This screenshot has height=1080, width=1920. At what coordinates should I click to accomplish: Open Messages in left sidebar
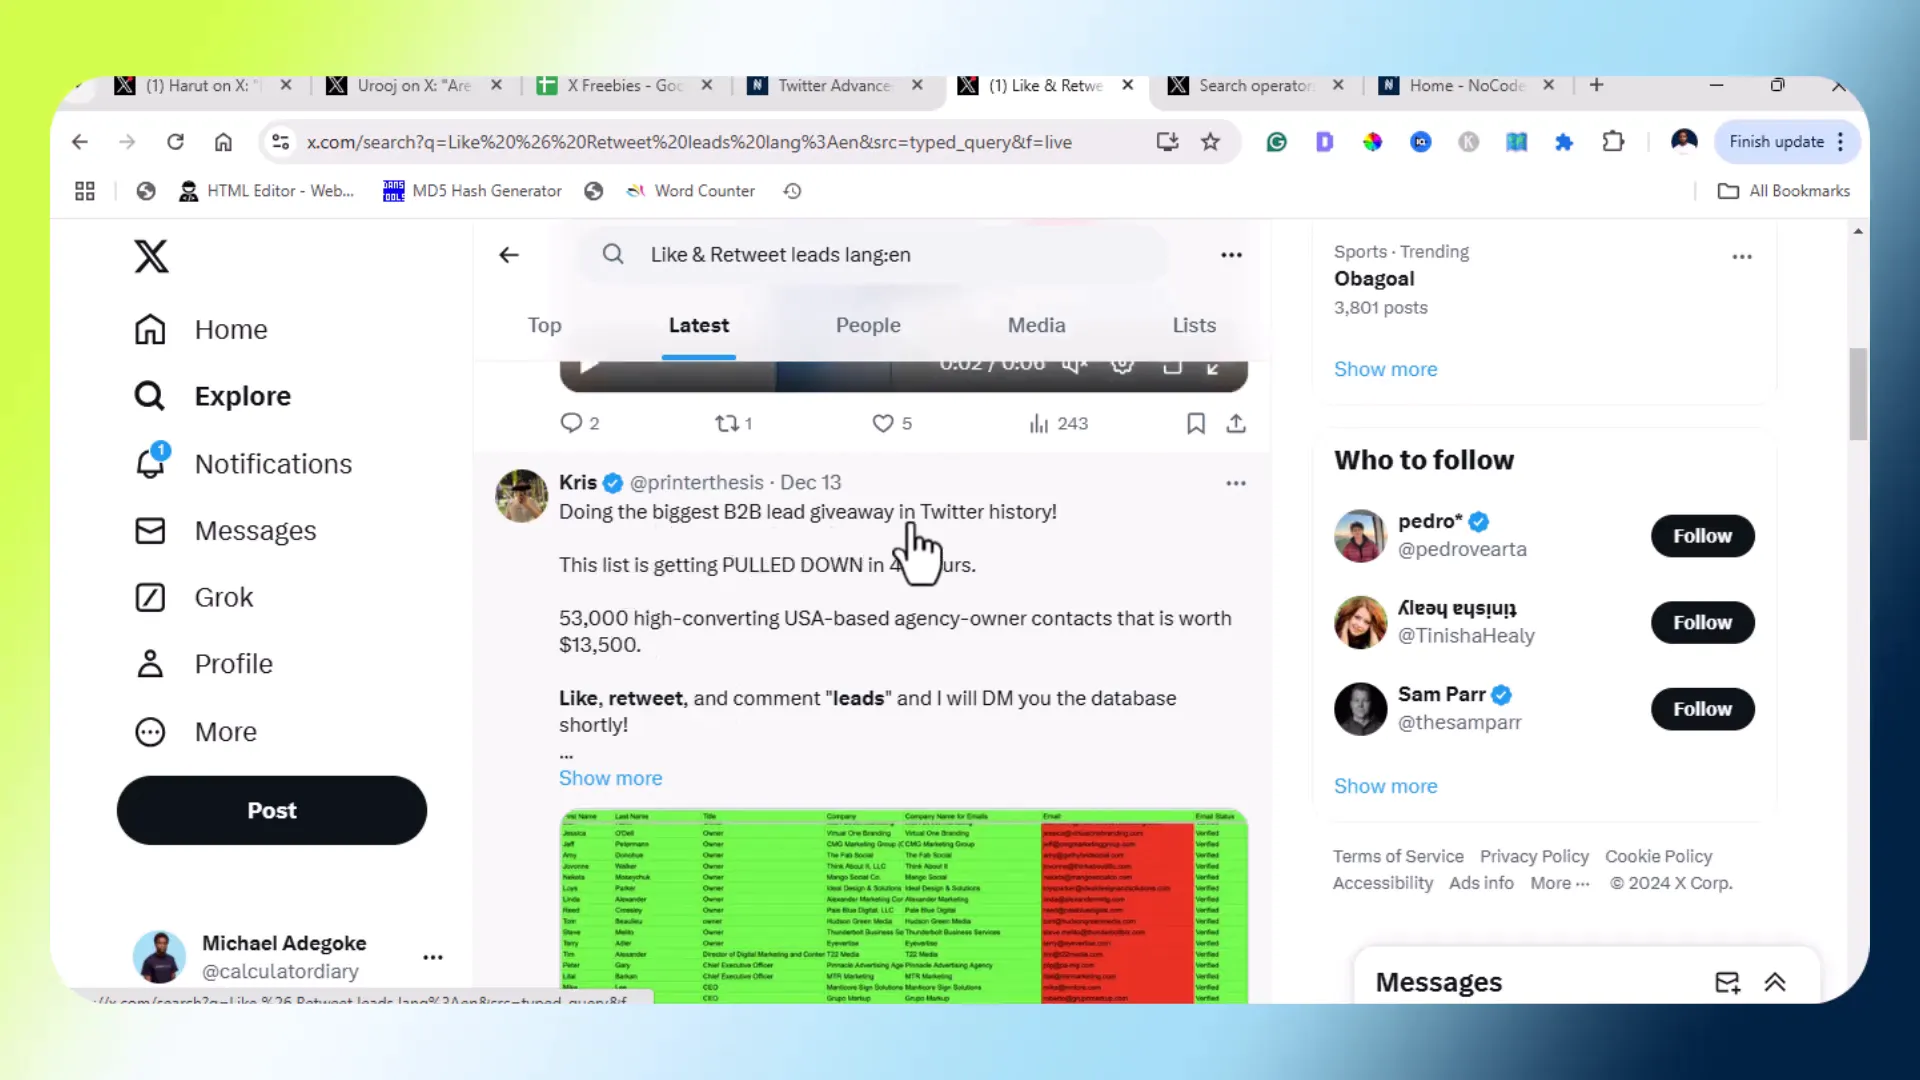click(x=225, y=530)
